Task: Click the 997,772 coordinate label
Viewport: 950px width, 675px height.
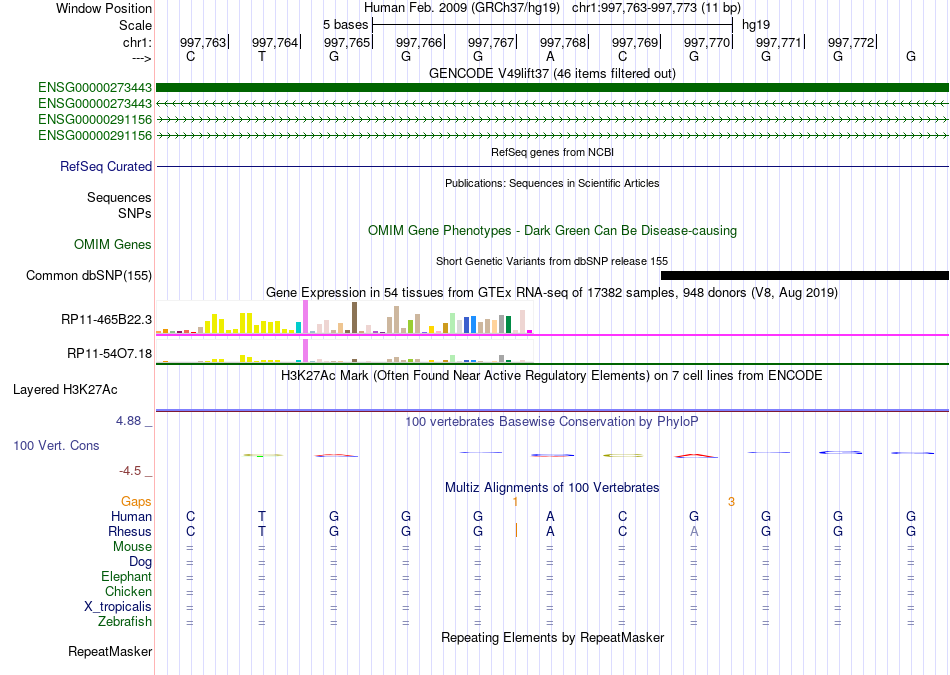Action: (851, 42)
